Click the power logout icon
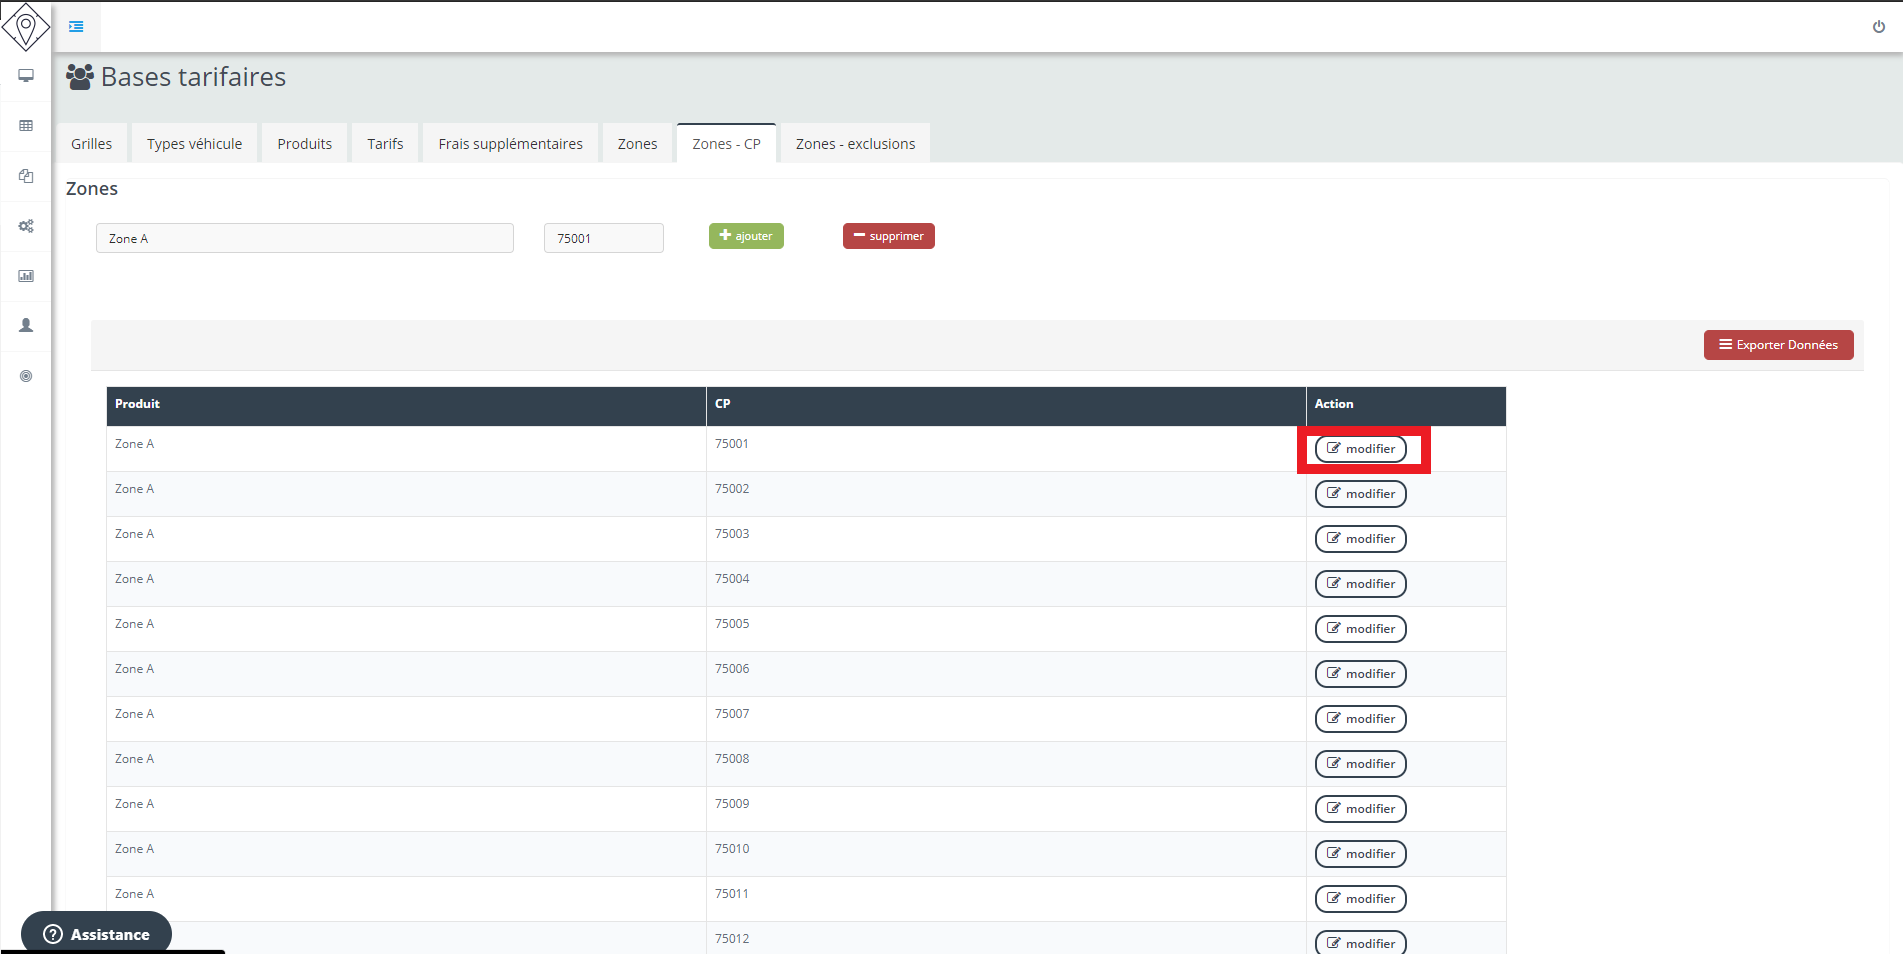The width and height of the screenshot is (1903, 954). (1879, 27)
